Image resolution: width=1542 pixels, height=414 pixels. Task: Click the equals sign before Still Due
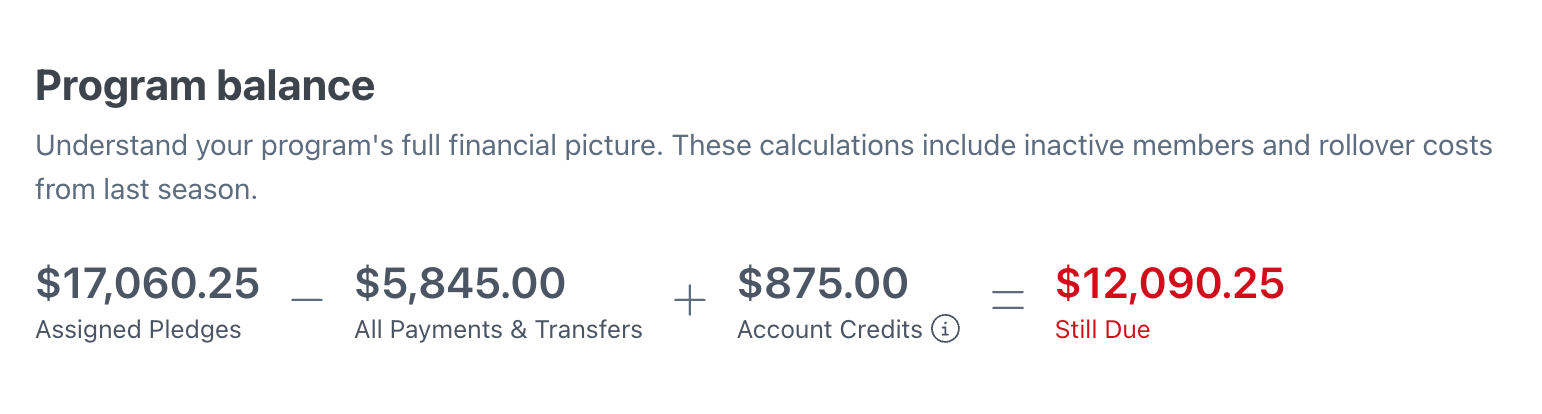[x=1008, y=301]
